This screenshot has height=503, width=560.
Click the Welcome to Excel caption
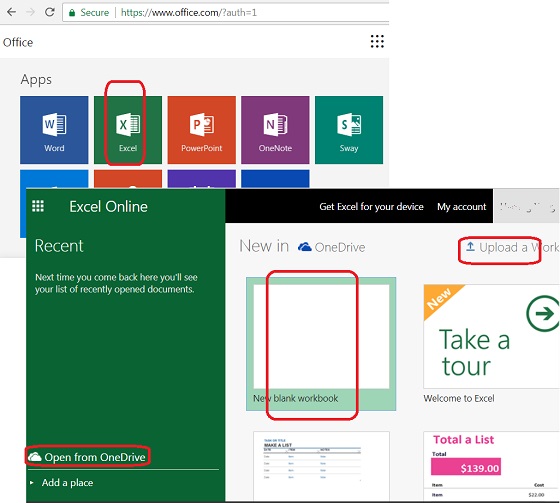[459, 398]
